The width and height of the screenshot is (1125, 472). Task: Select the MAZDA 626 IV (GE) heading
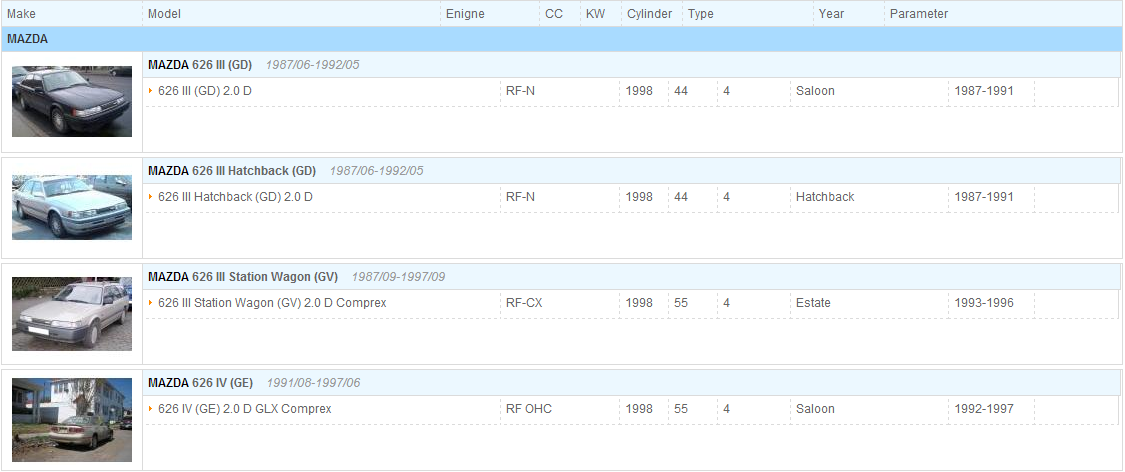point(200,383)
